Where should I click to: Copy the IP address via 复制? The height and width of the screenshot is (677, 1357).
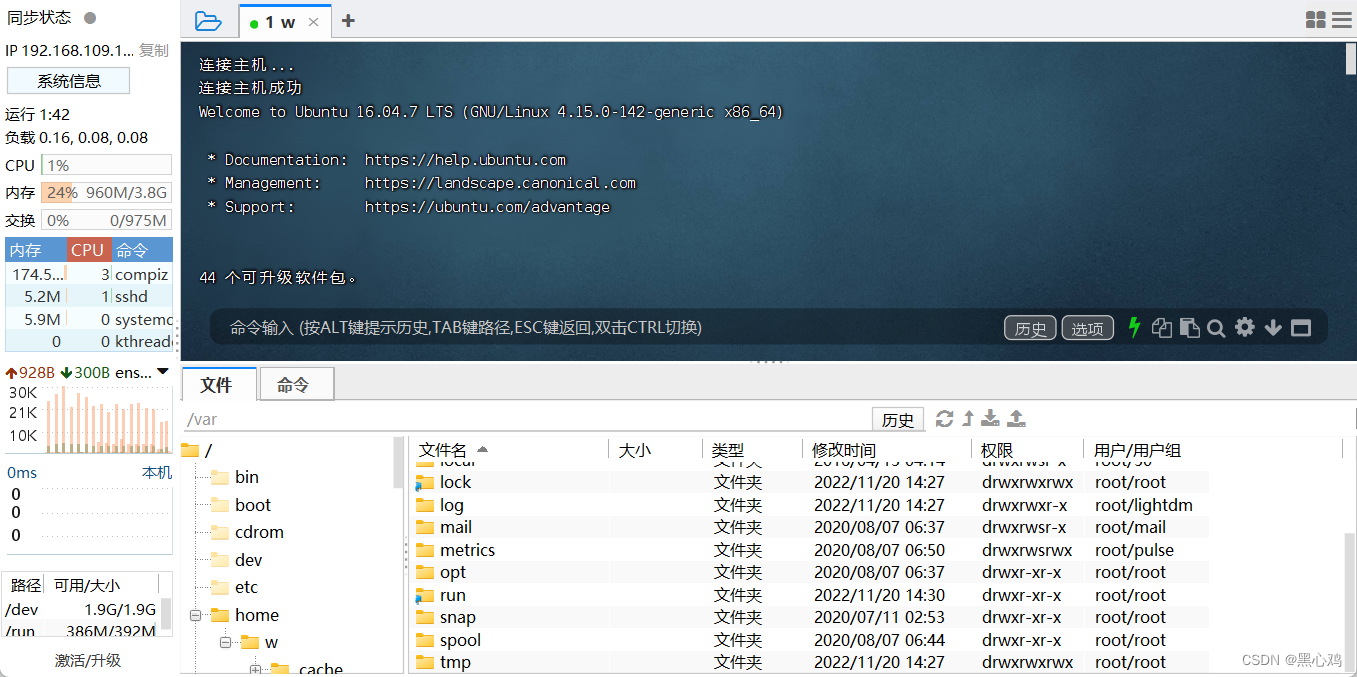tap(153, 50)
